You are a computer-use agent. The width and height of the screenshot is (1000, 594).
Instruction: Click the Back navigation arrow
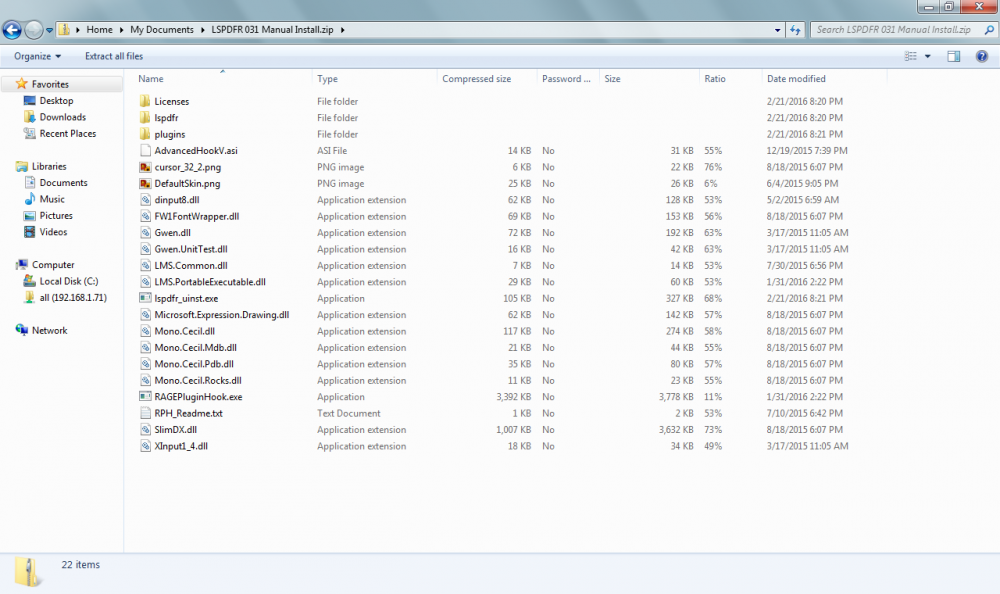[11, 29]
